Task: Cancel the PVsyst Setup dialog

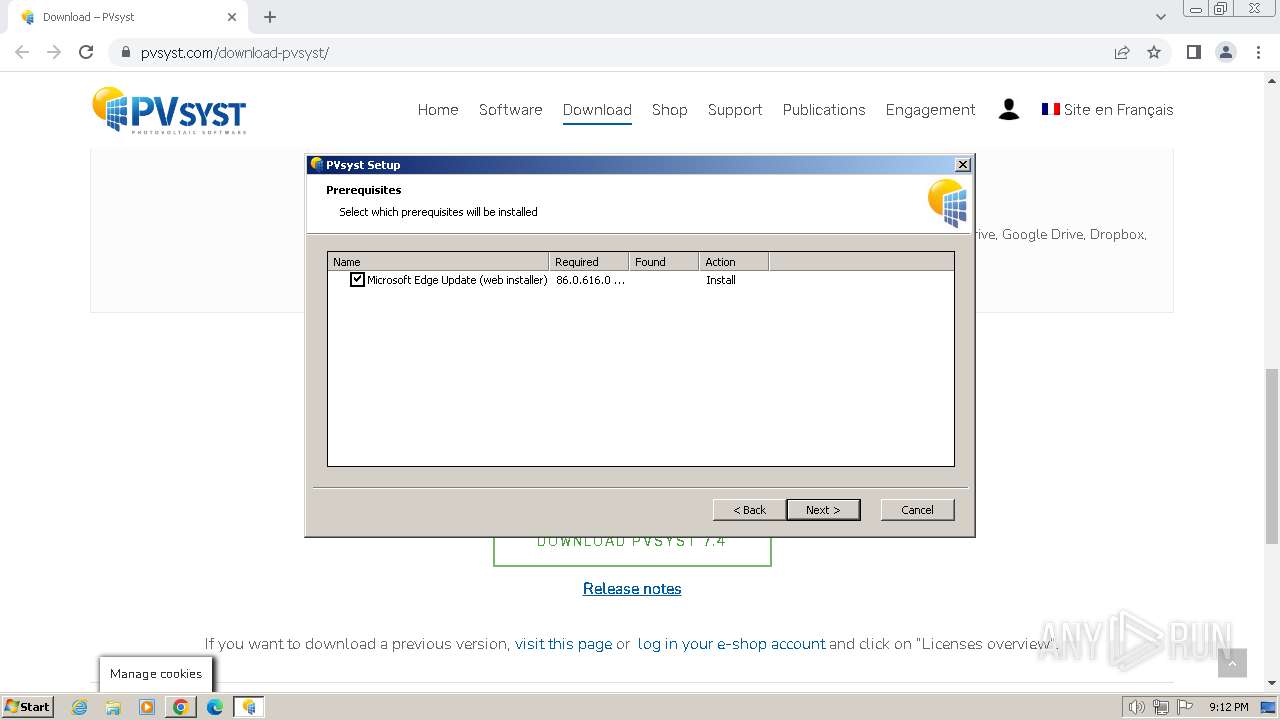Action: (x=917, y=510)
